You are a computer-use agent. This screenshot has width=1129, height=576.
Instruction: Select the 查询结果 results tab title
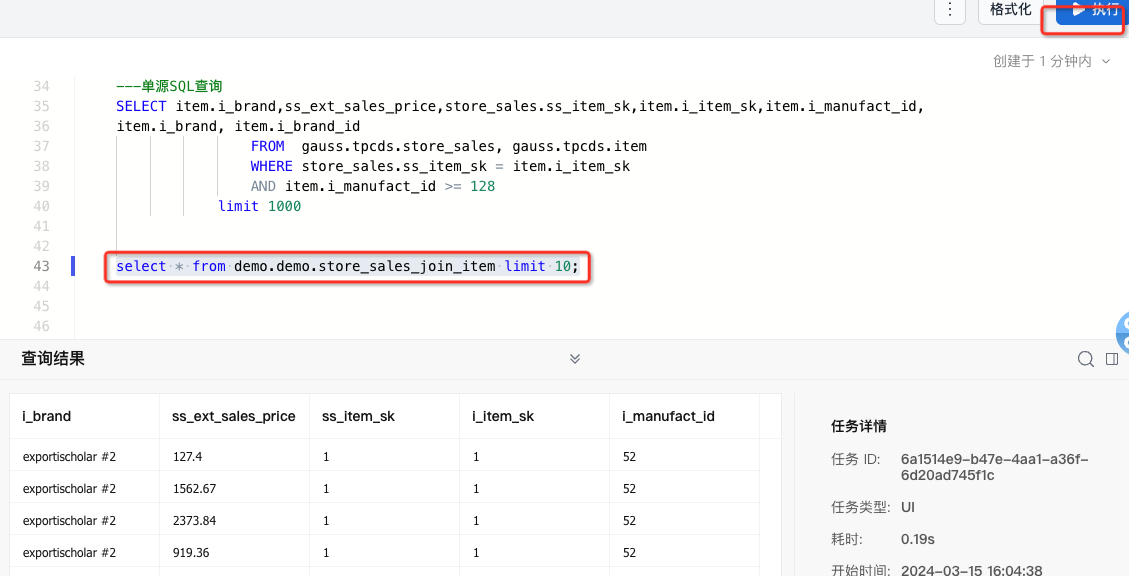point(53,359)
